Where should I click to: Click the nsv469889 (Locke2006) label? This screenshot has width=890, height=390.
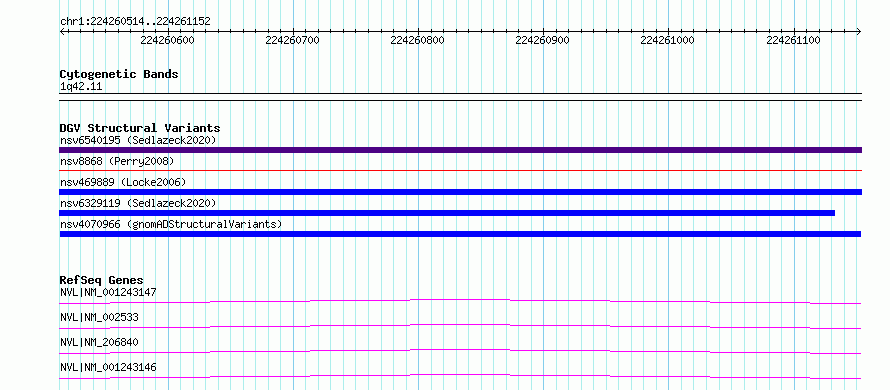123,182
